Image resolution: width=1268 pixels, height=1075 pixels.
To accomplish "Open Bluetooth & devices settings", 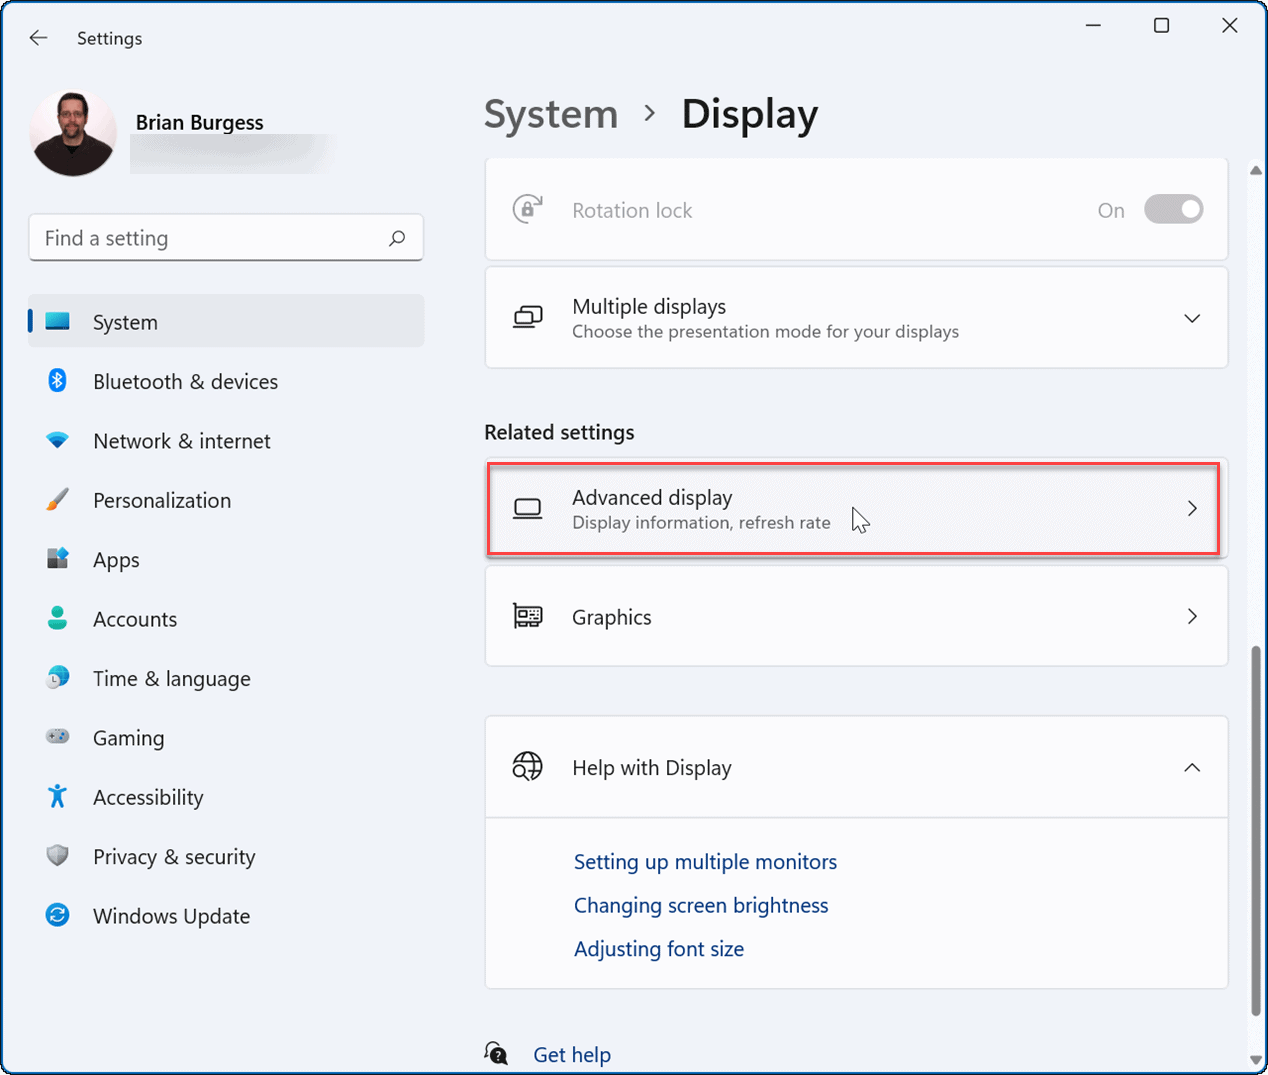I will click(x=226, y=381).
